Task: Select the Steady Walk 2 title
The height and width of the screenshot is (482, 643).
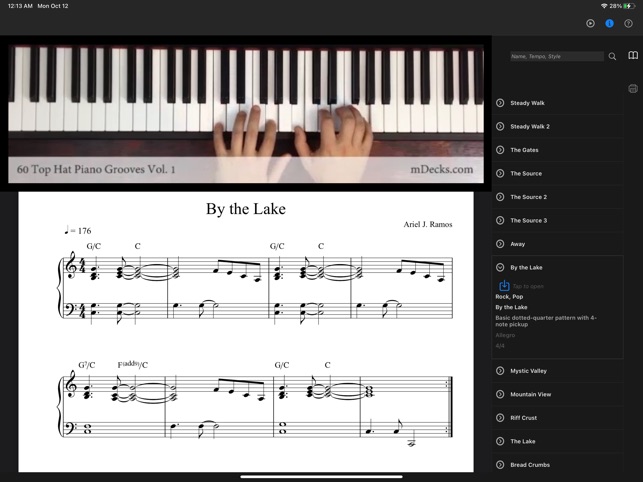Action: (530, 126)
